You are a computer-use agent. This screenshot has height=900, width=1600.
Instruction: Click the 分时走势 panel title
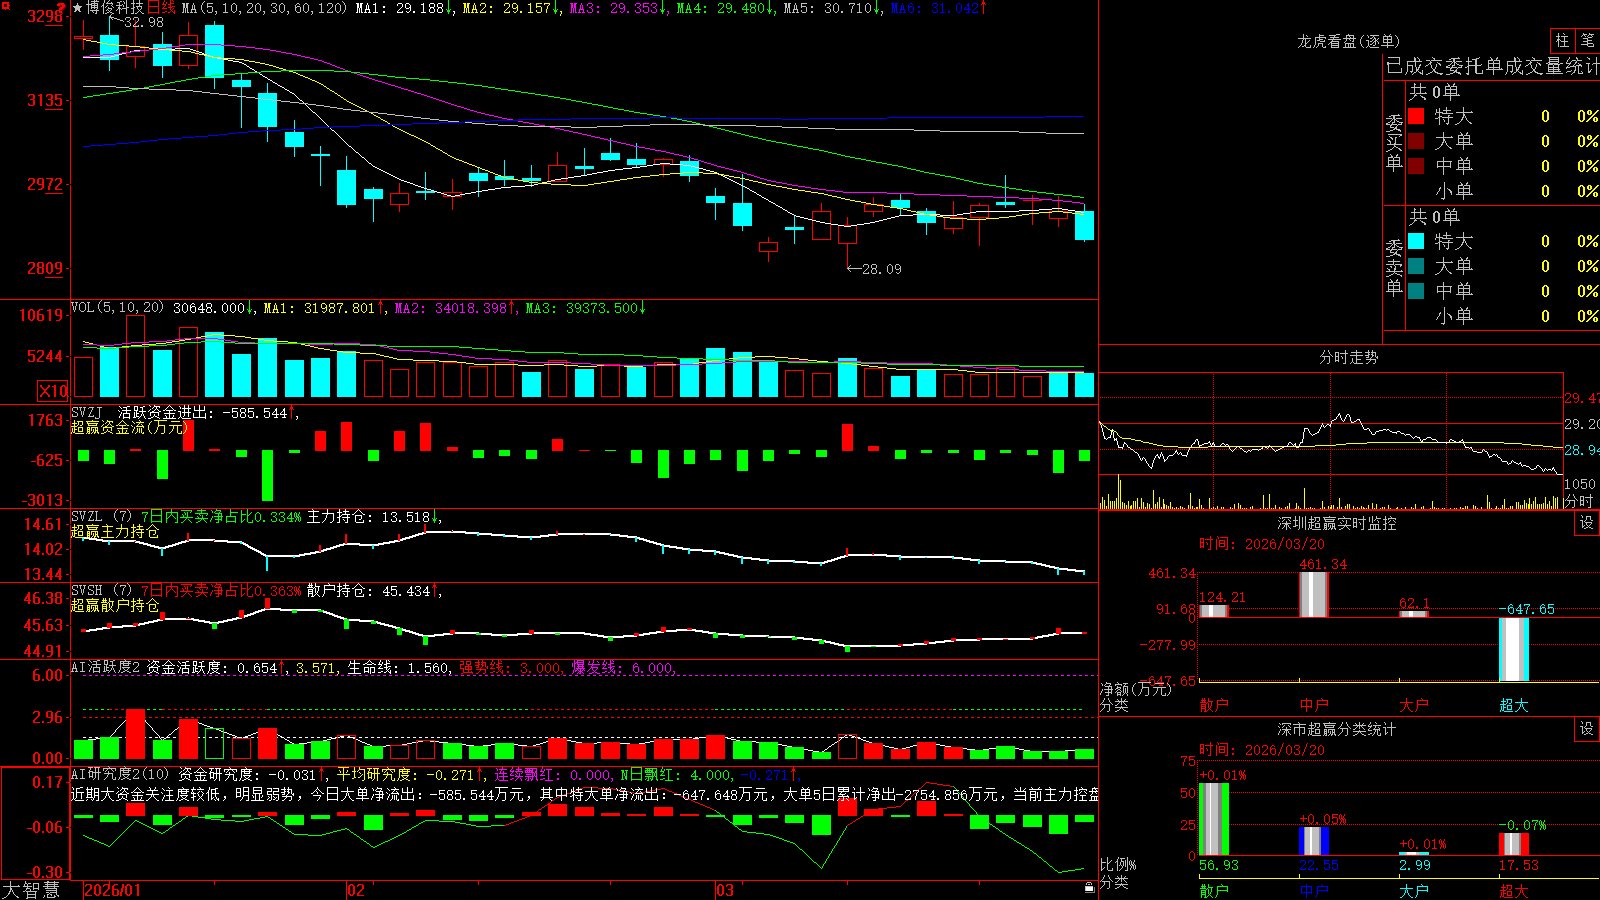click(1349, 357)
